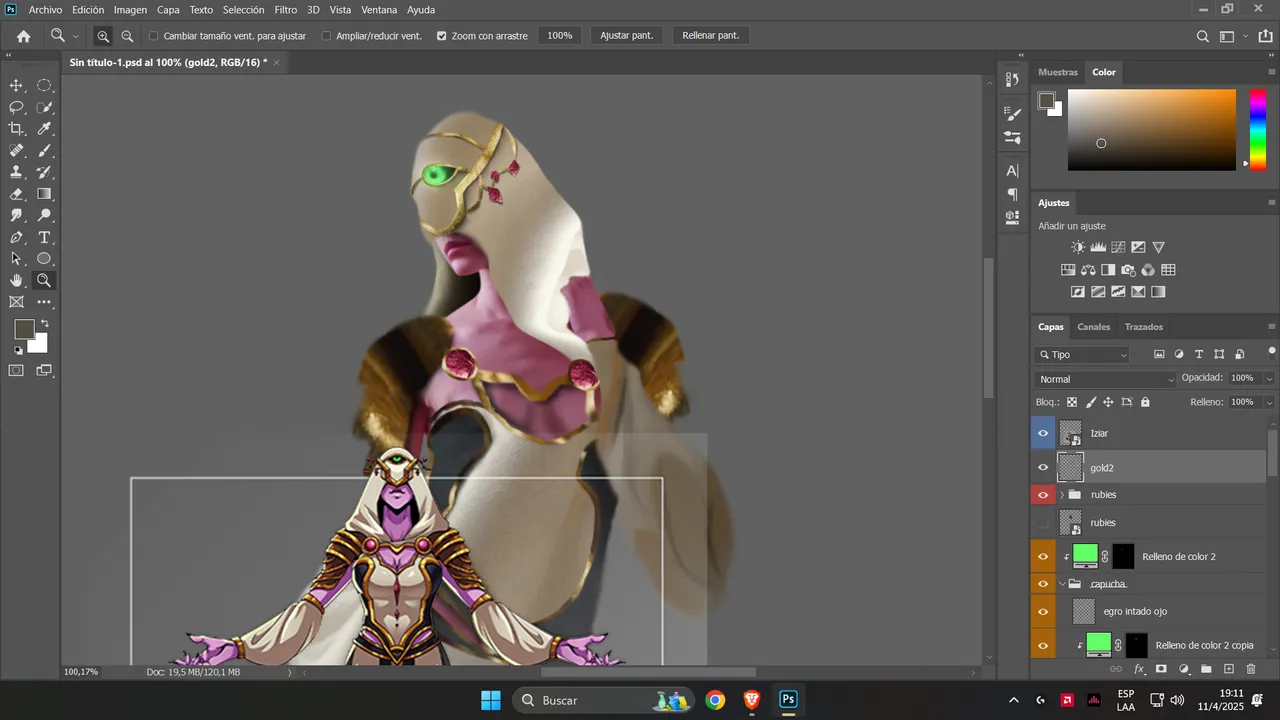The height and width of the screenshot is (720, 1280).
Task: Choose the Brush tool
Action: pos(44,151)
